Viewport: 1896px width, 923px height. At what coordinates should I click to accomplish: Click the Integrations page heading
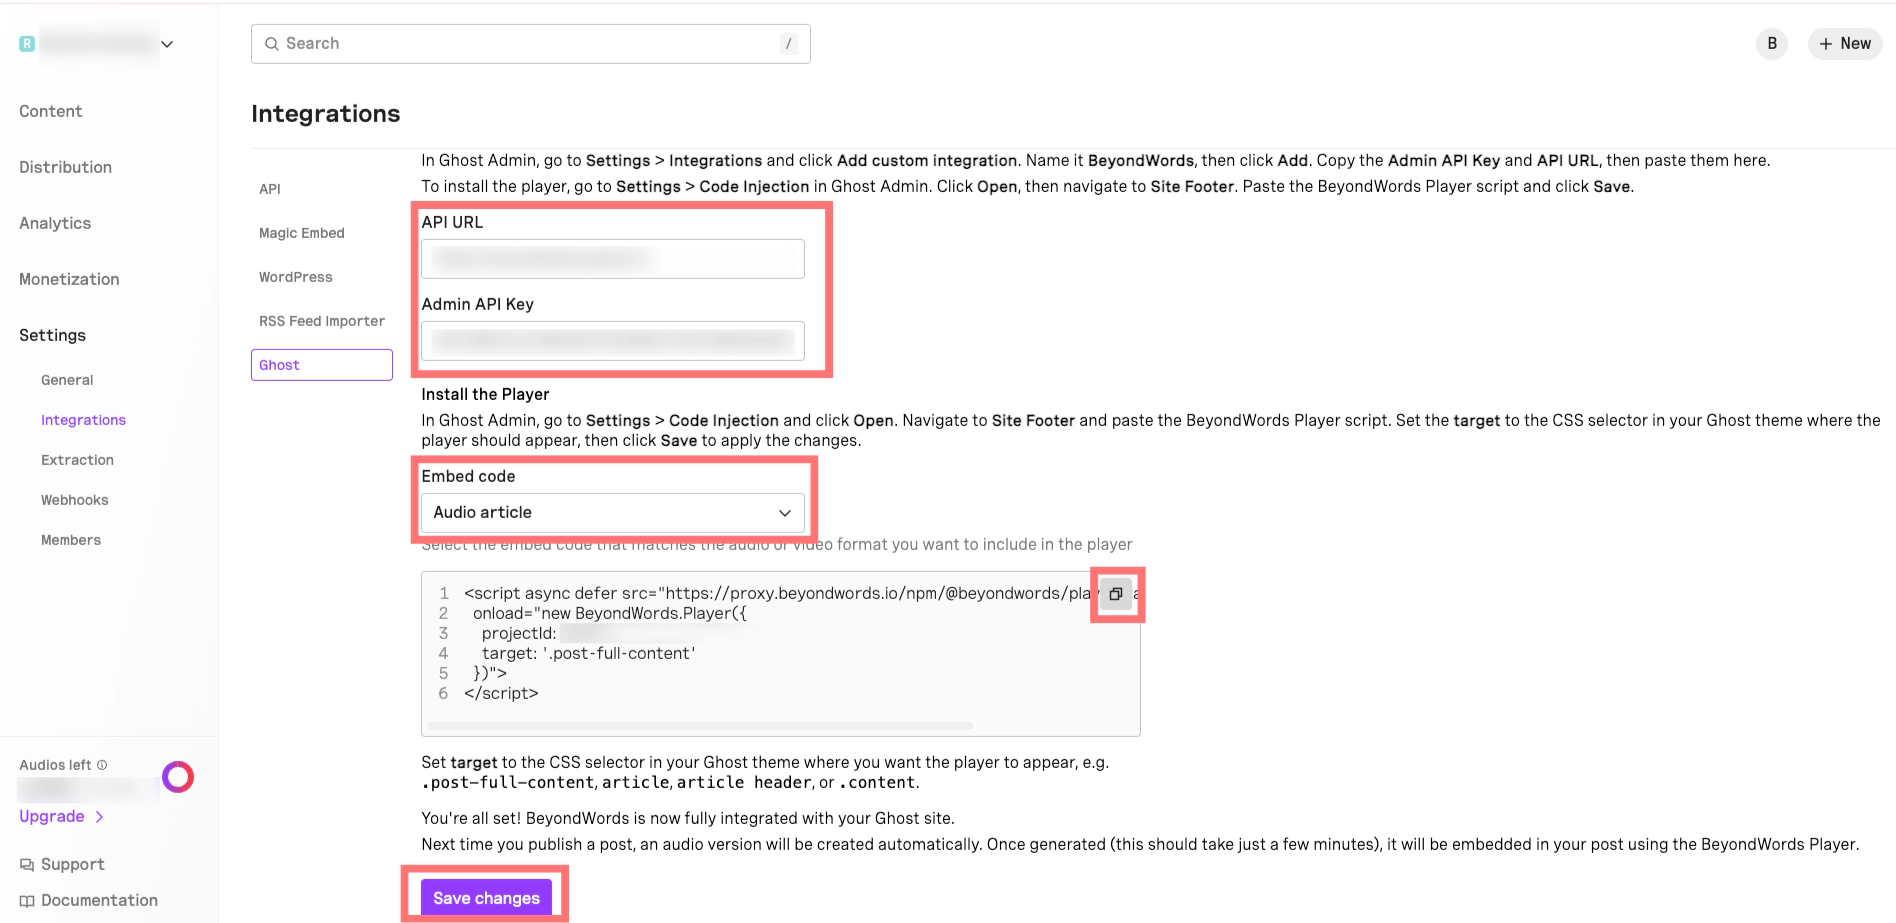(x=326, y=114)
